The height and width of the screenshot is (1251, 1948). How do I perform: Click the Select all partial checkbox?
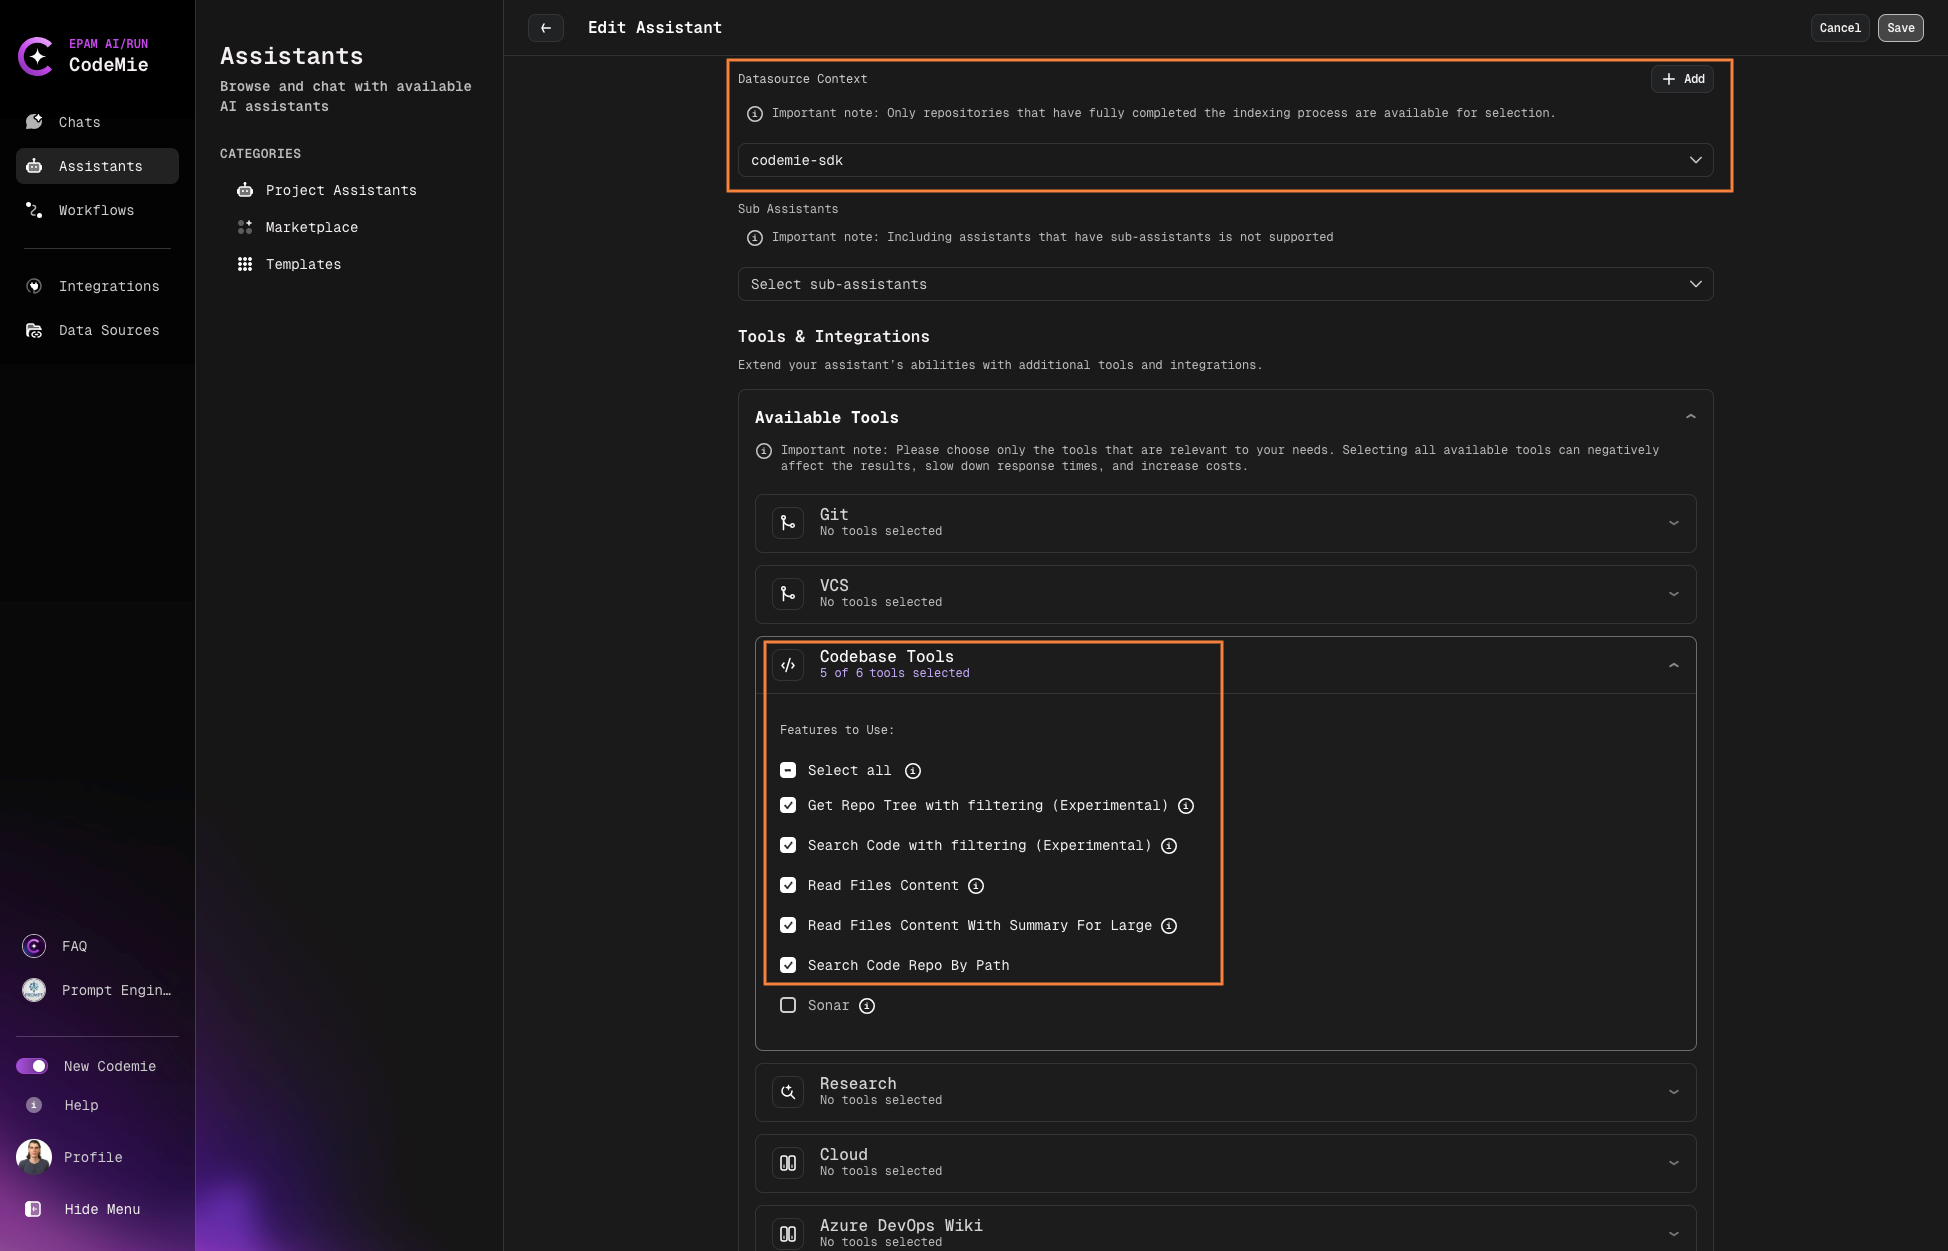(x=788, y=770)
